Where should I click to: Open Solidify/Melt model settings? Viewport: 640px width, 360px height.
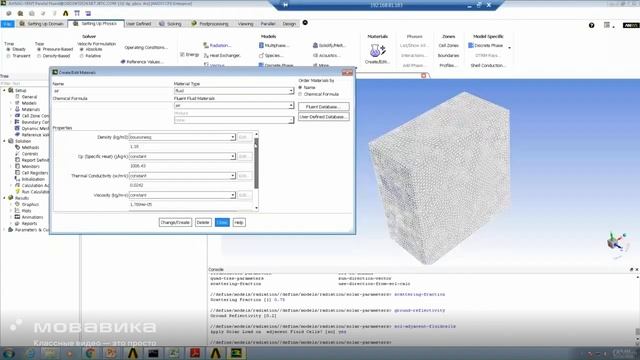click(x=329, y=45)
